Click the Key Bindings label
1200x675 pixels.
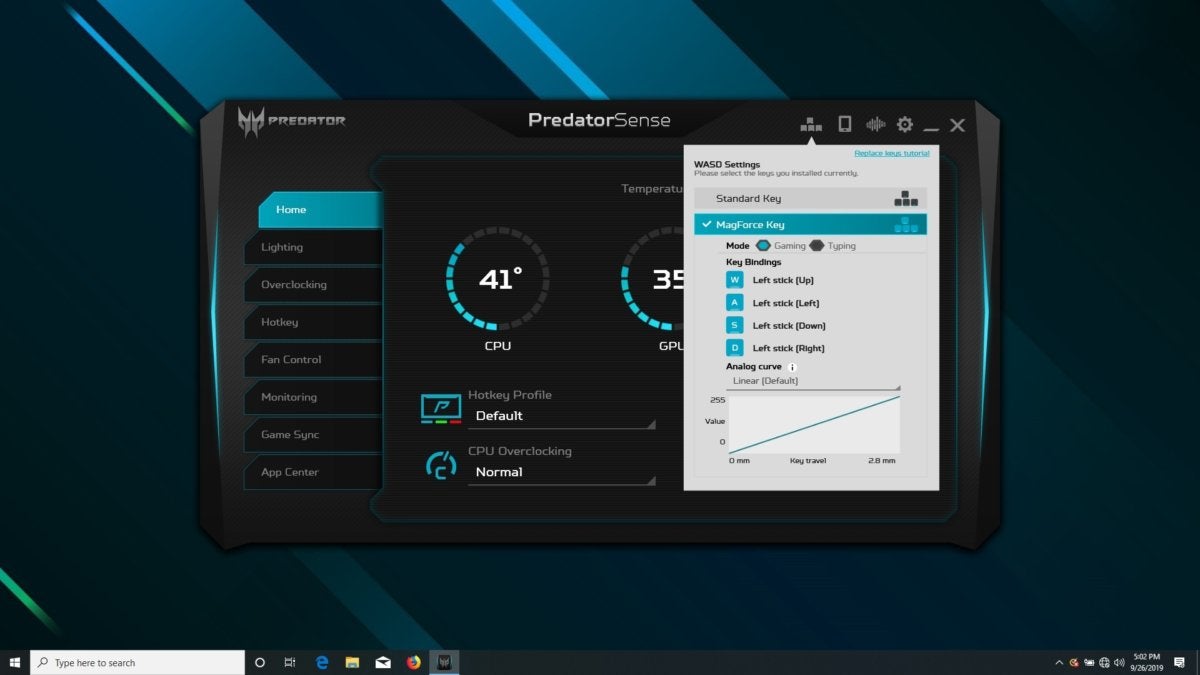[754, 262]
